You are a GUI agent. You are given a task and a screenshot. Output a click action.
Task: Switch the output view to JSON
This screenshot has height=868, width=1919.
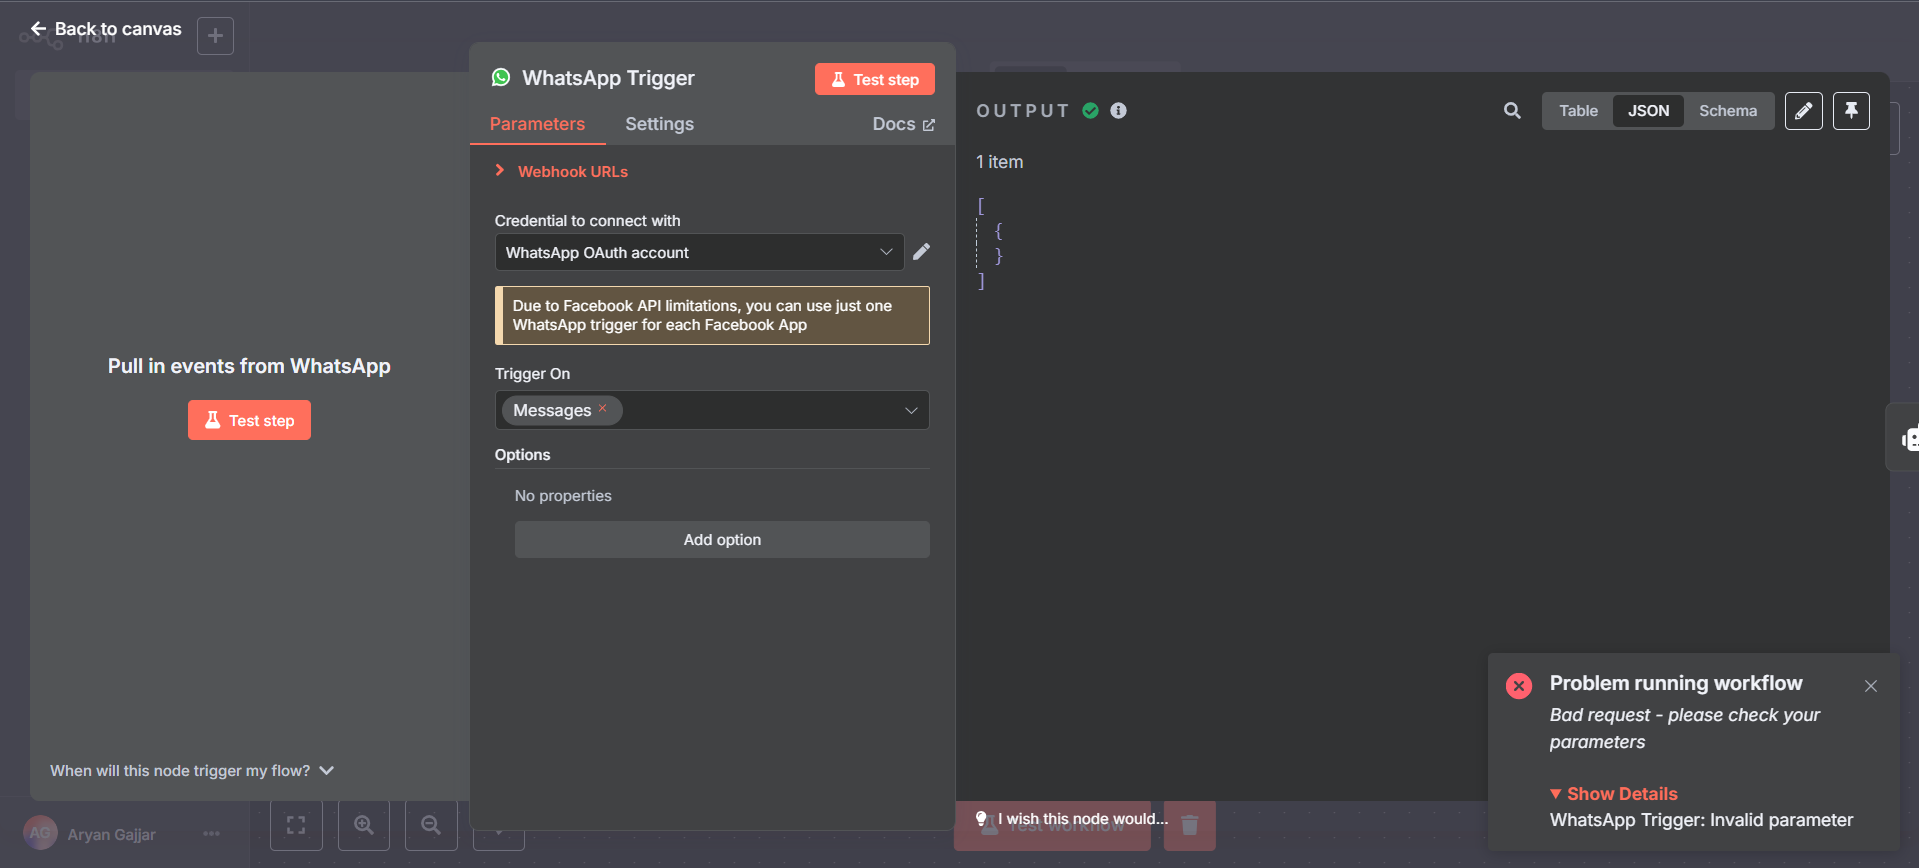1648,111
